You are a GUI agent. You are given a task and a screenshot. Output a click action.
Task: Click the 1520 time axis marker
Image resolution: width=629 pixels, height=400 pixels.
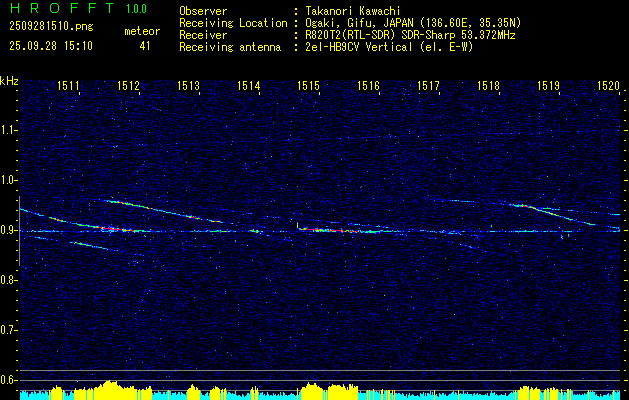(608, 85)
